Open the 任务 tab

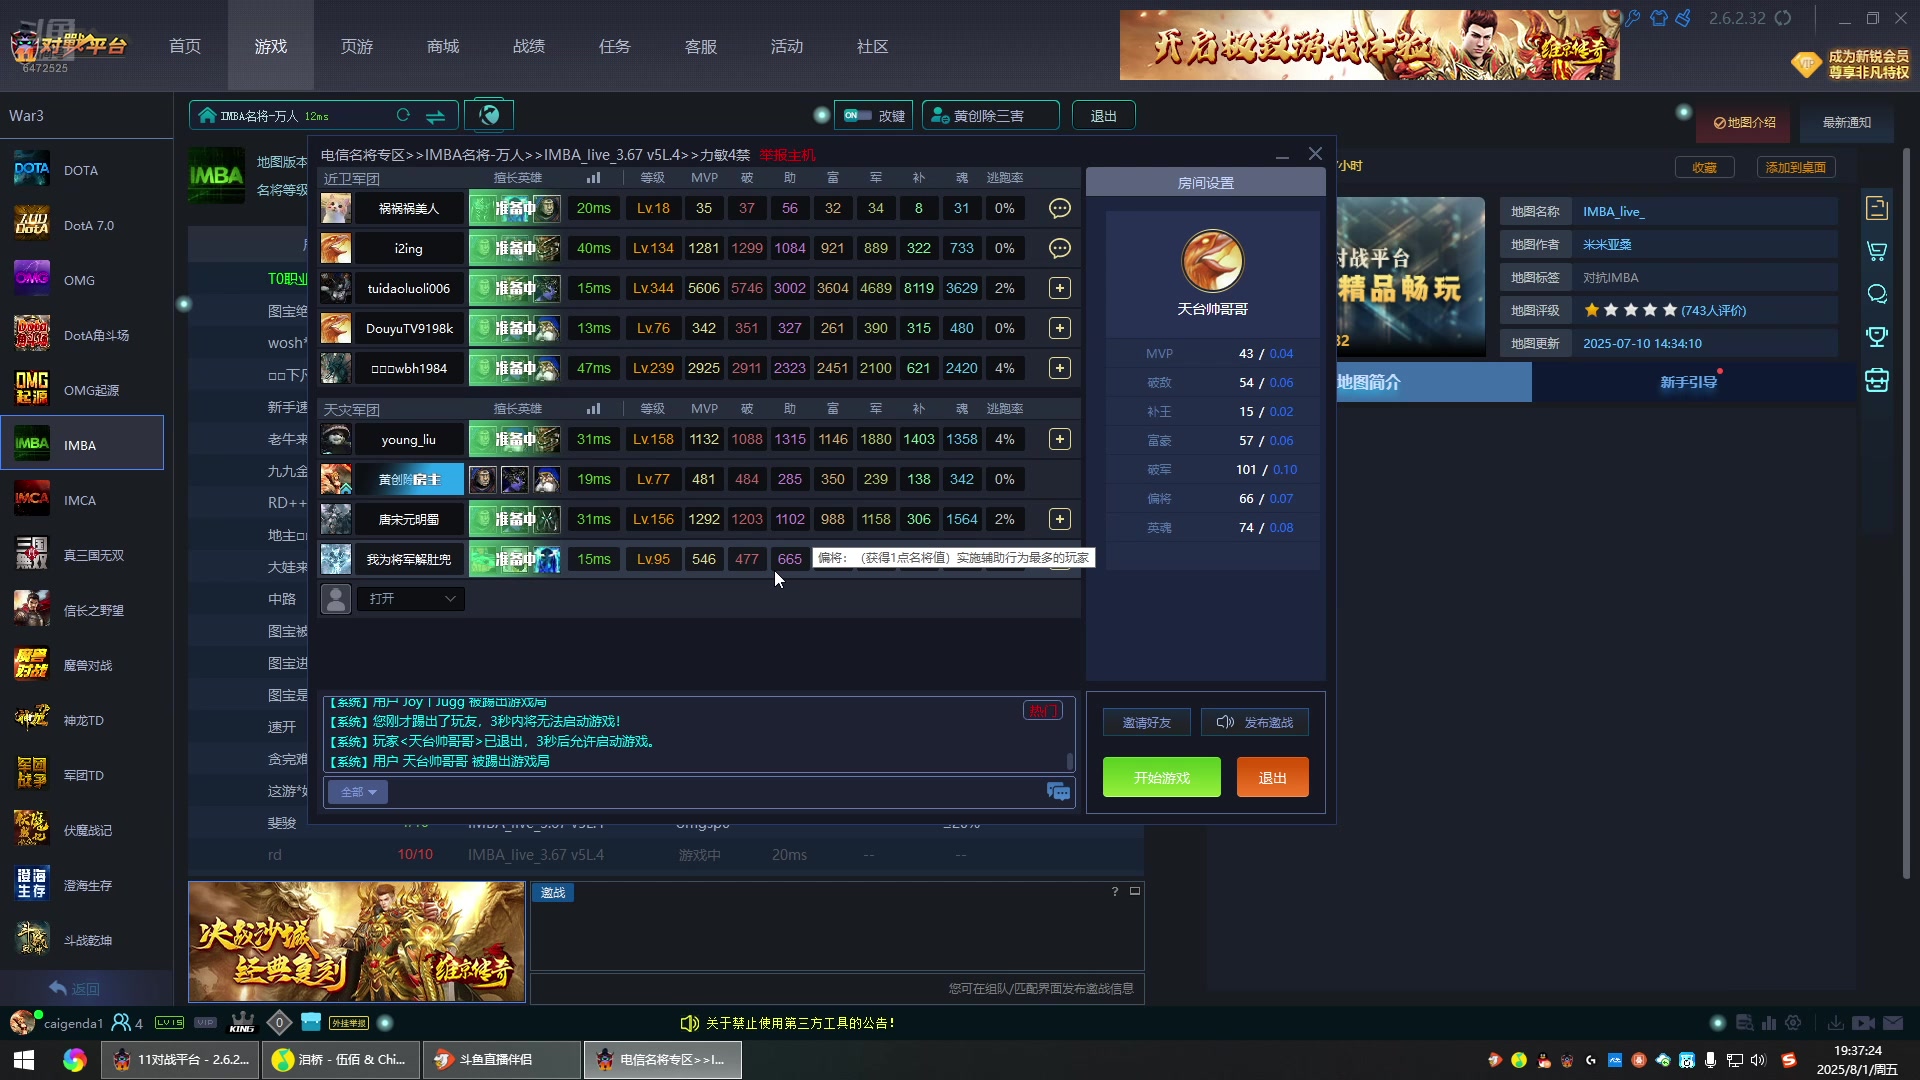point(615,46)
